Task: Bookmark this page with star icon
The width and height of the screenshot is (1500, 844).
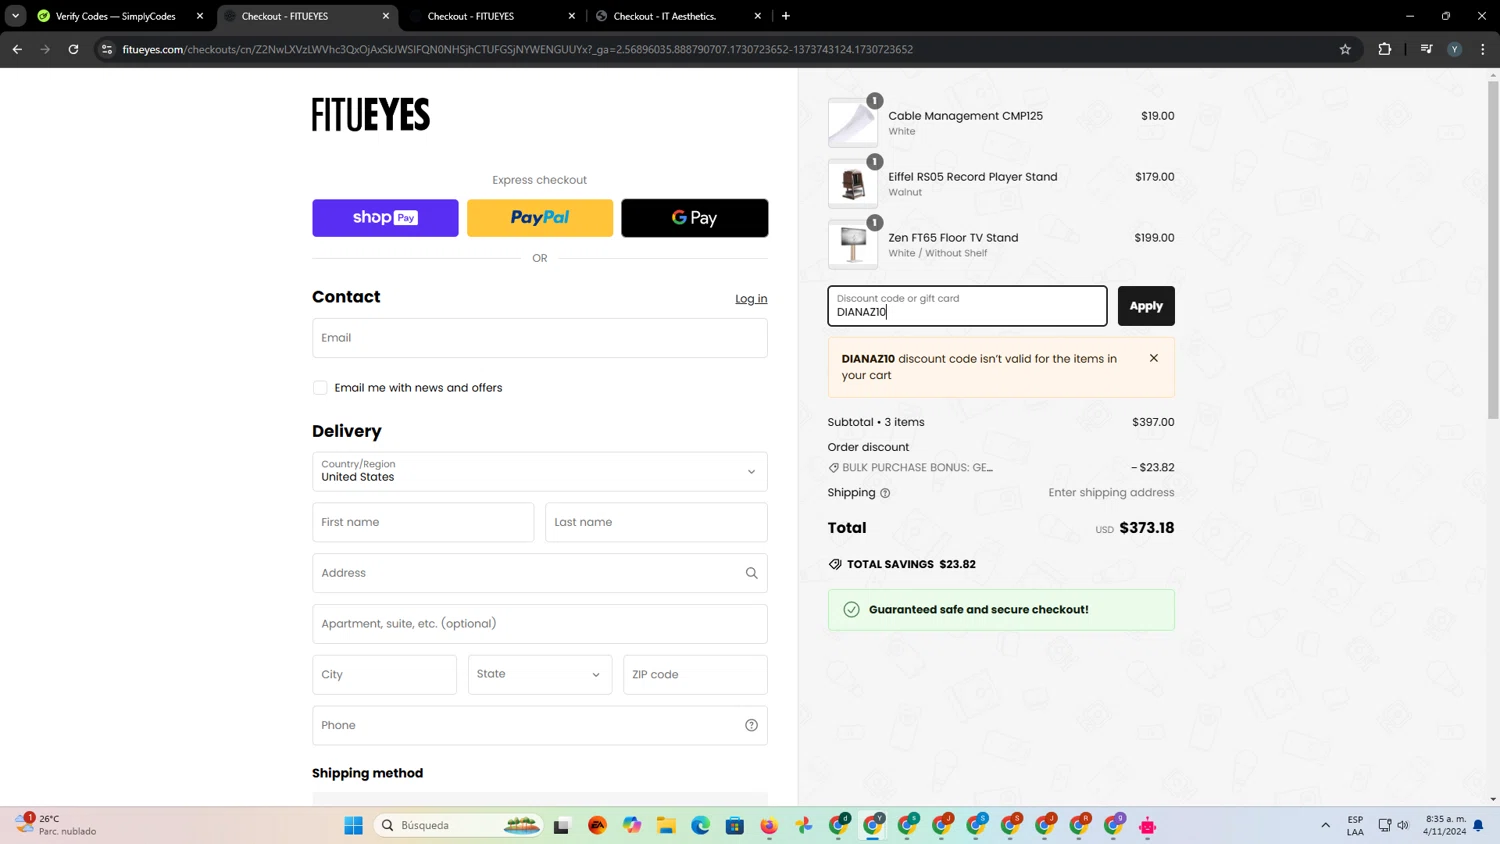Action: click(x=1345, y=49)
